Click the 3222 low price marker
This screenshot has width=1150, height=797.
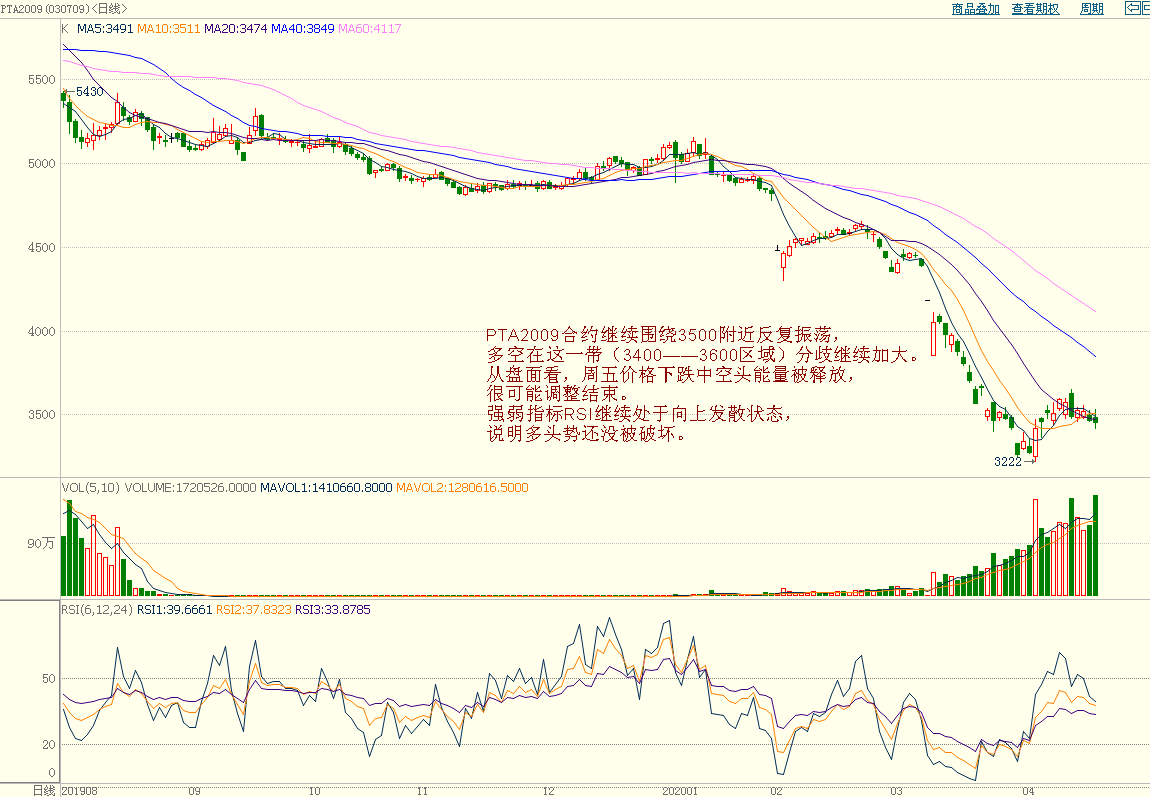pyautogui.click(x=1008, y=461)
